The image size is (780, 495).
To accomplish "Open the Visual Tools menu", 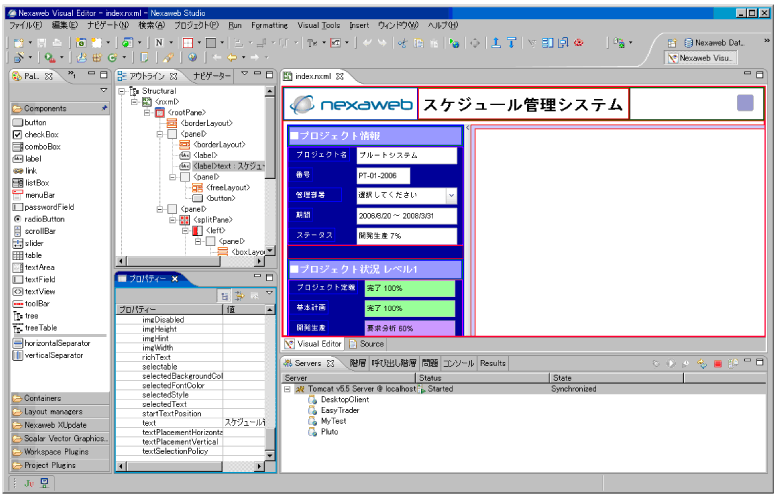I will pyautogui.click(x=319, y=25).
